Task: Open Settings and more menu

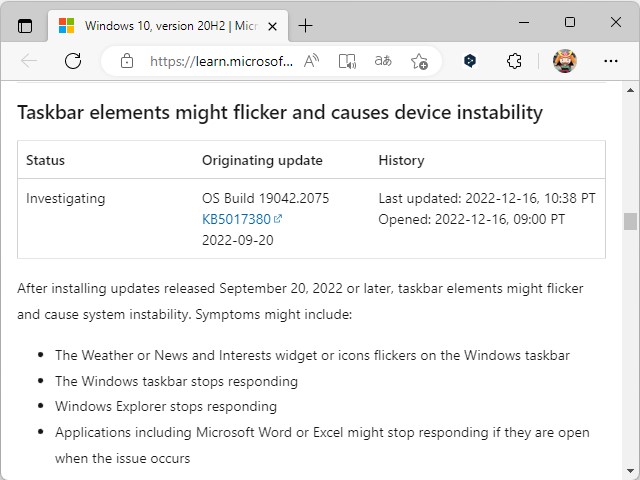Action: (611, 61)
